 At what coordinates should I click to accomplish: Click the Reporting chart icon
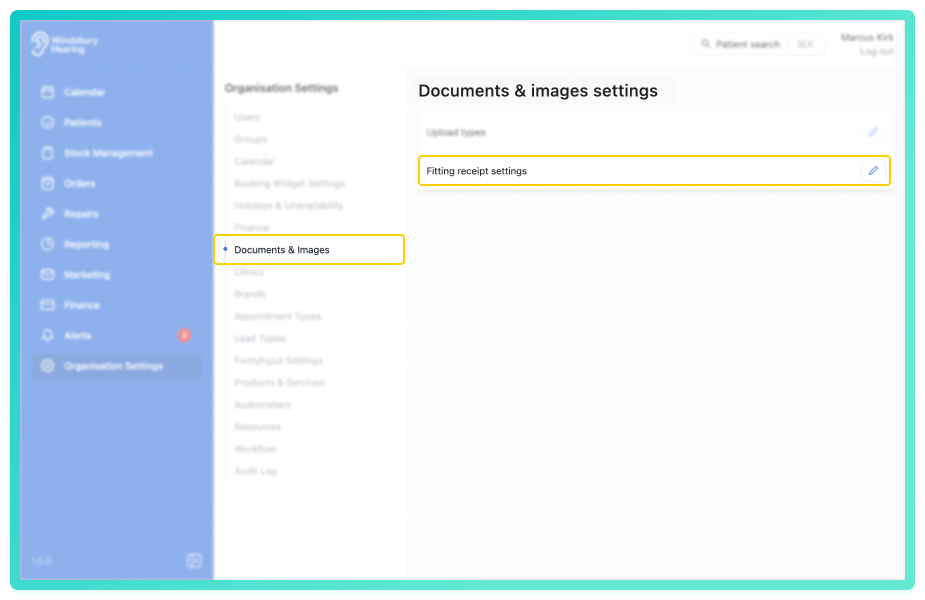pyautogui.click(x=48, y=244)
